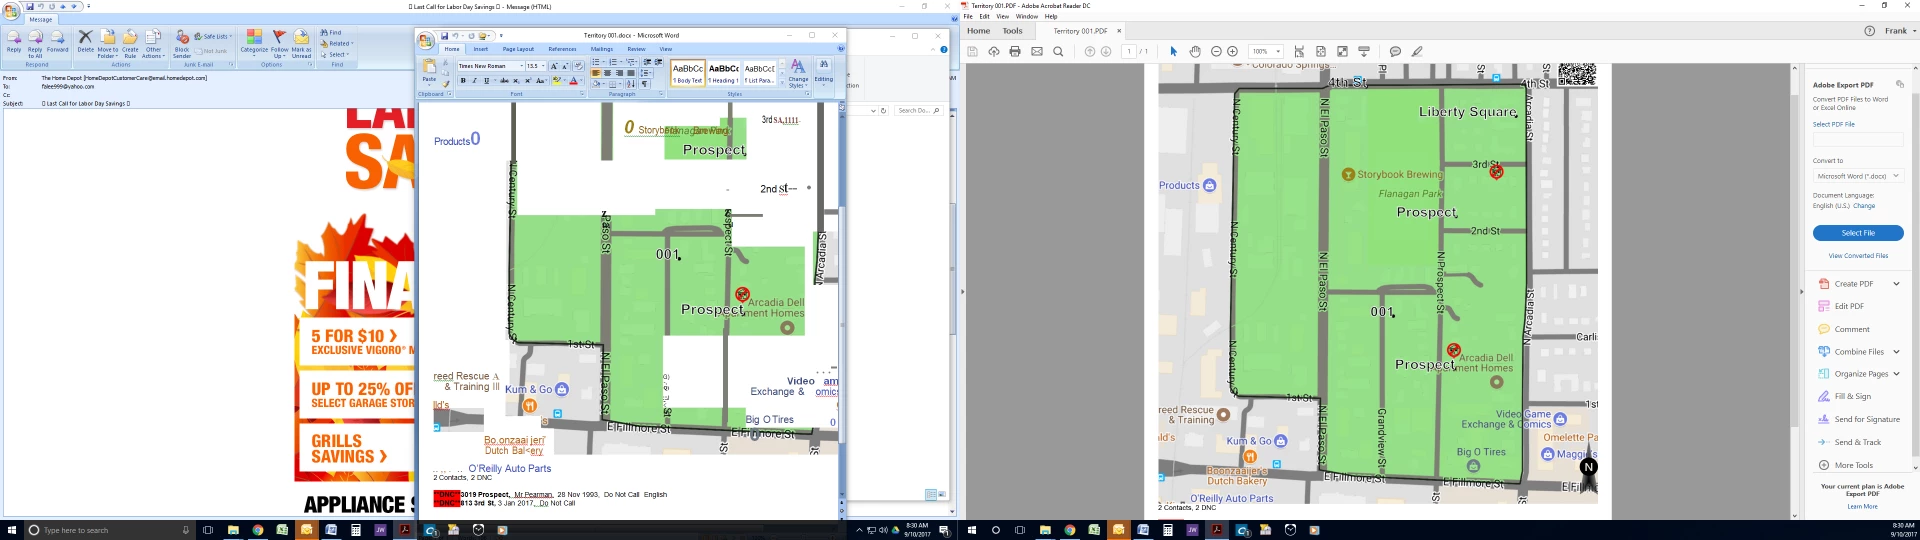
Task: Open the Move to Folder menu in Outlook
Action: point(108,43)
